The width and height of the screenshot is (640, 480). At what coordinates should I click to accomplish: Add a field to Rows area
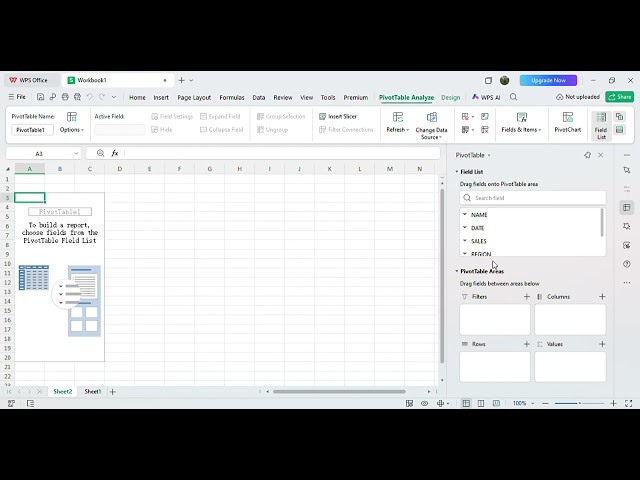click(527, 344)
